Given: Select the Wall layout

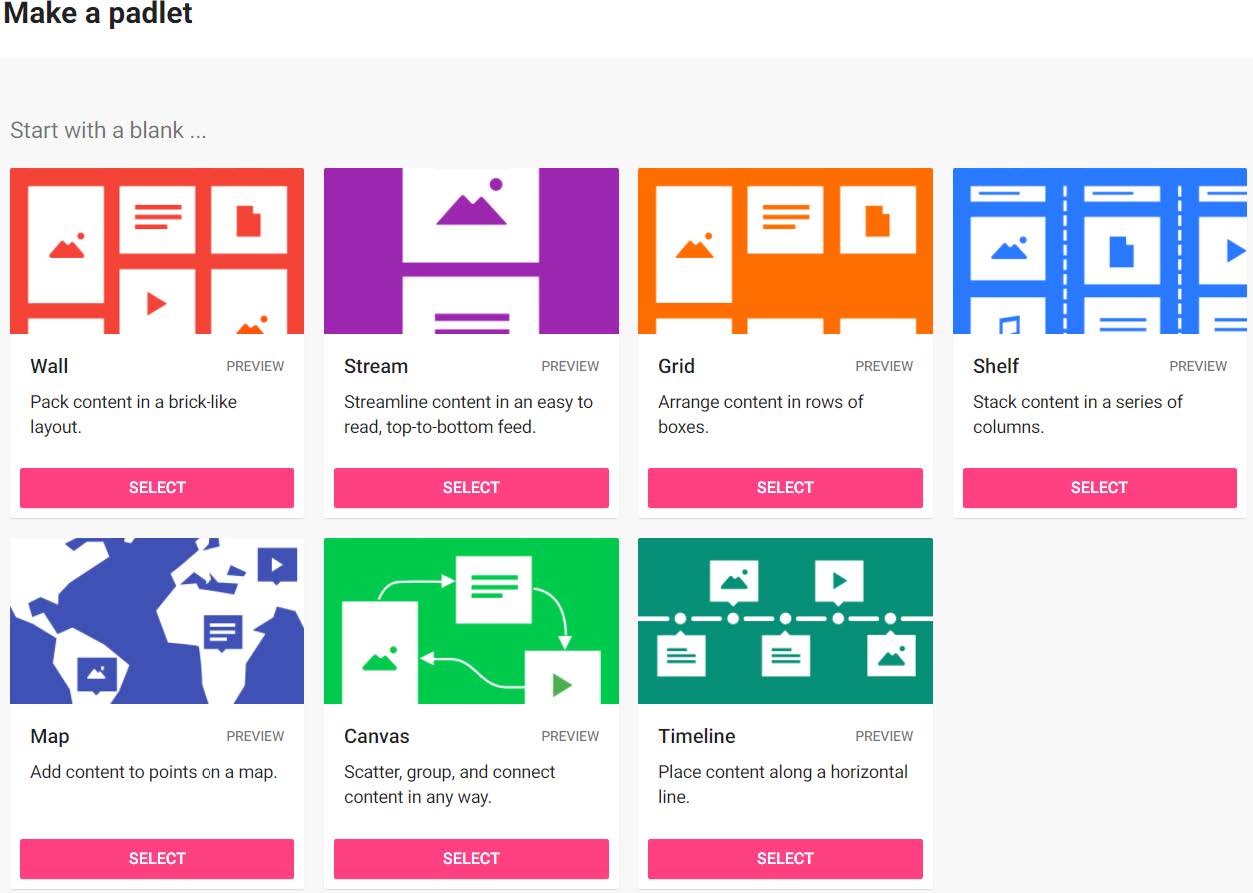Looking at the screenshot, I should tap(156, 487).
